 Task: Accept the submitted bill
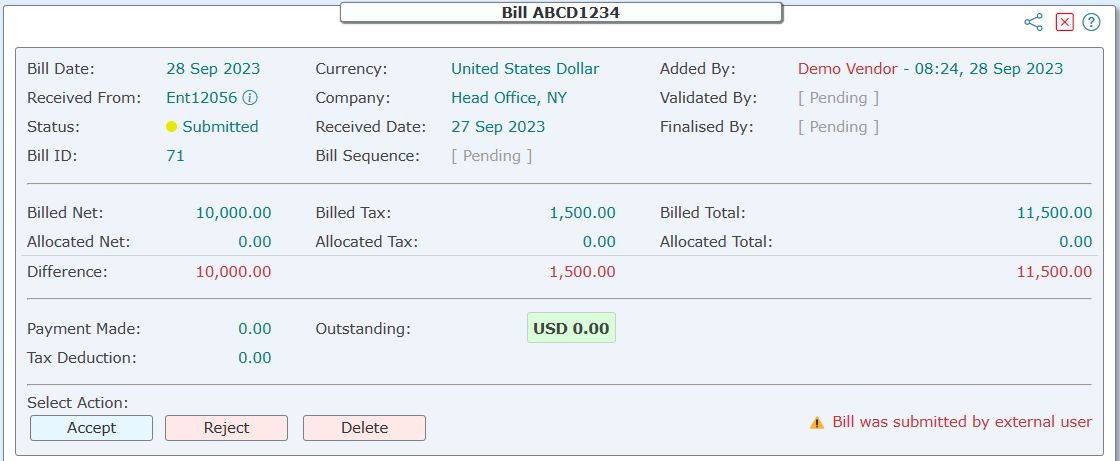tap(91, 428)
